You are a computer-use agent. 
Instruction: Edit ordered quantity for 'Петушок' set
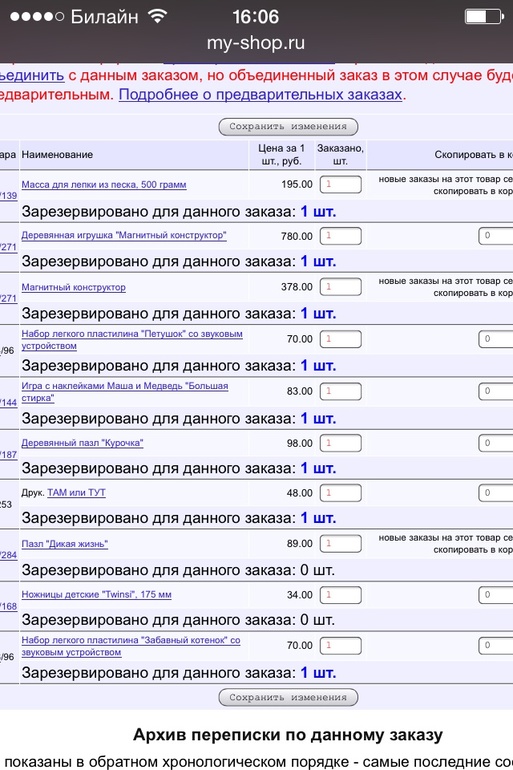click(341, 339)
